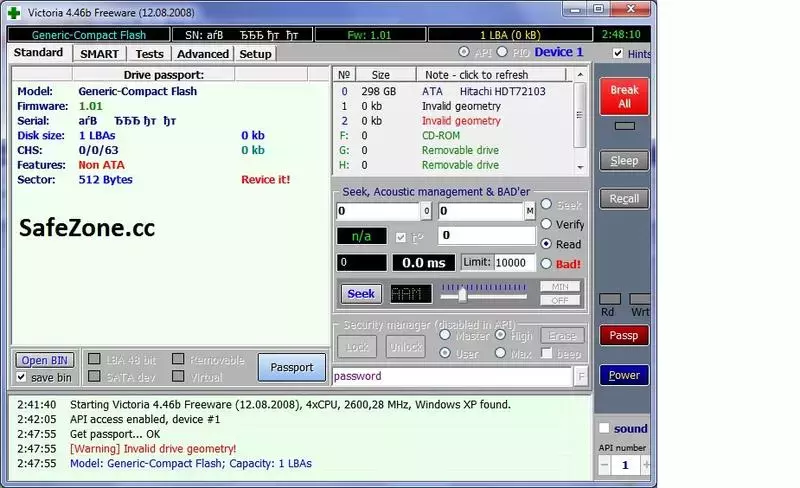This screenshot has height=488, width=800.
Task: Adjust the AAM acoustic slider
Action: pos(462,295)
